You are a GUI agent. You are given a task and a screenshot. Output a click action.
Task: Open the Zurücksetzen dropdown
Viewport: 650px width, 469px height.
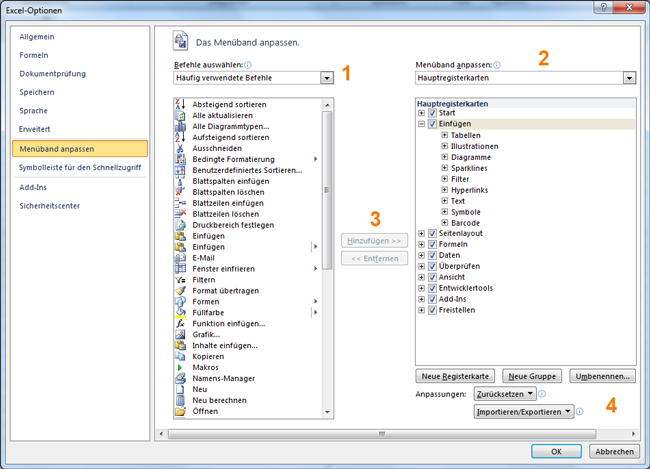tap(505, 394)
